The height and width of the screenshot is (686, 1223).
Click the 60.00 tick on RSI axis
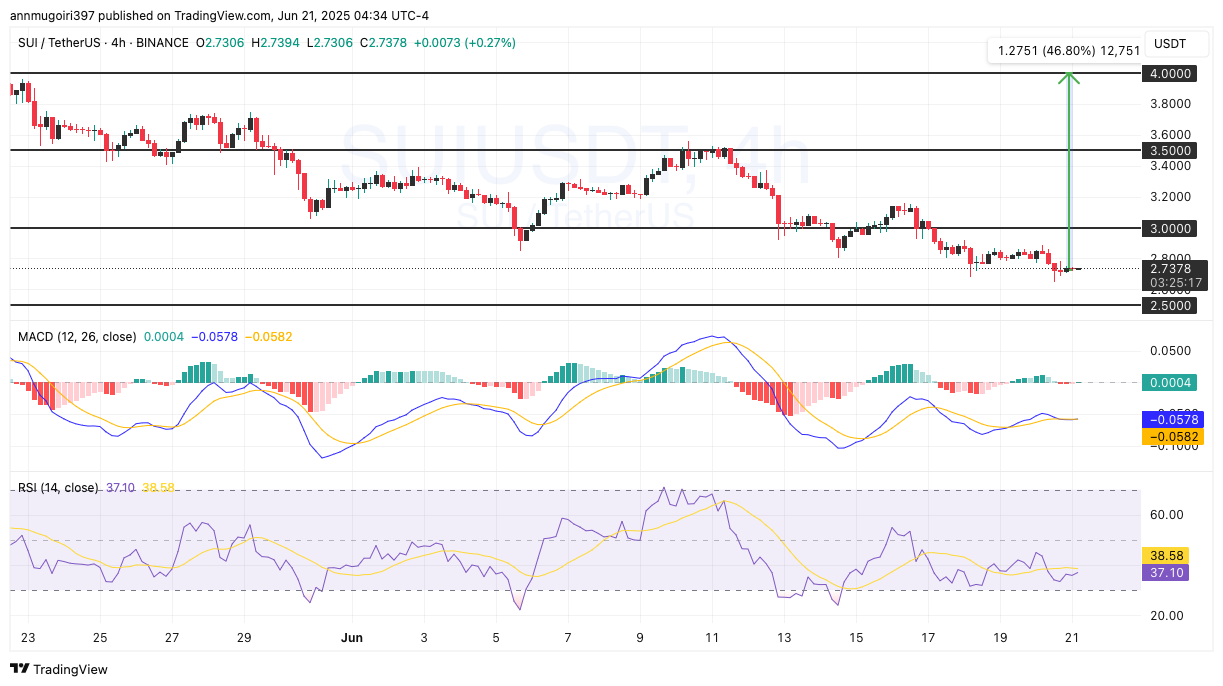coord(1166,515)
